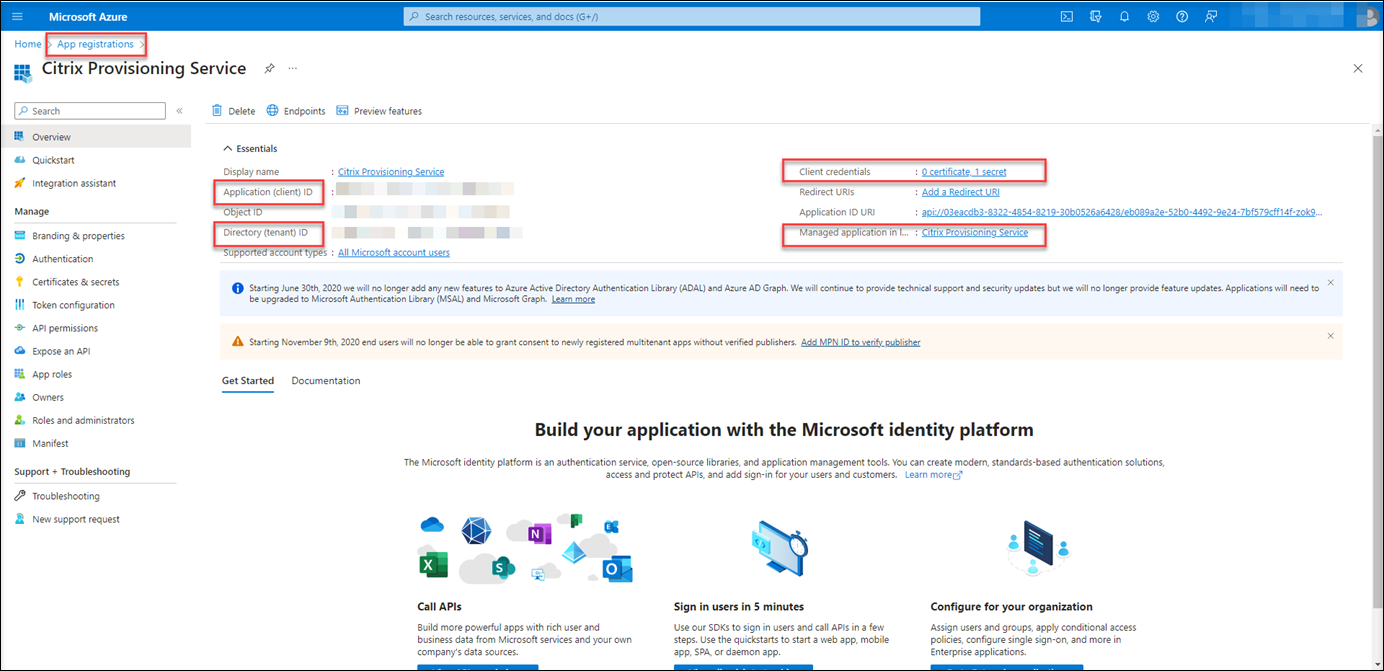1384x671 pixels.
Task: Pin Citrix Provisioning Service to dashboard
Action: [x=269, y=69]
